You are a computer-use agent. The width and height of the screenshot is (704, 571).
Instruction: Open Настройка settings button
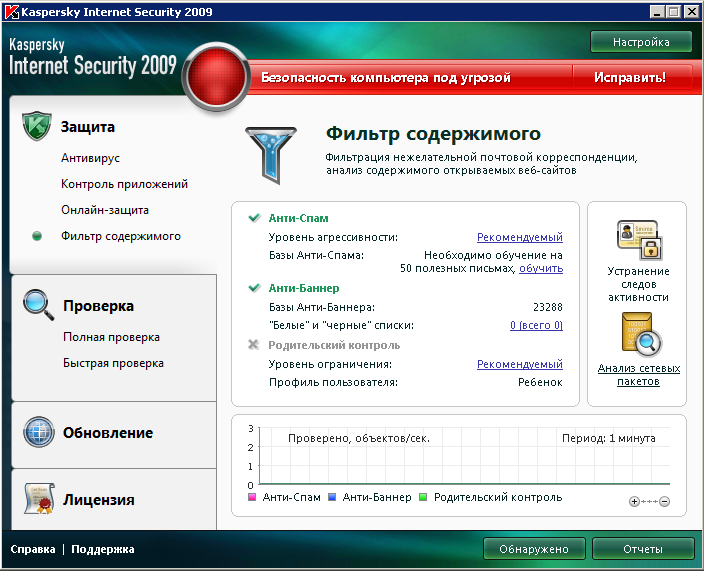point(641,42)
